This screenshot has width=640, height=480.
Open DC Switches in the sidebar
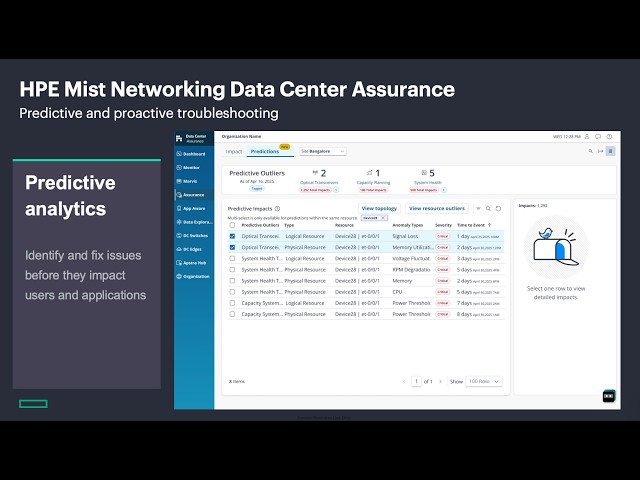click(x=193, y=236)
